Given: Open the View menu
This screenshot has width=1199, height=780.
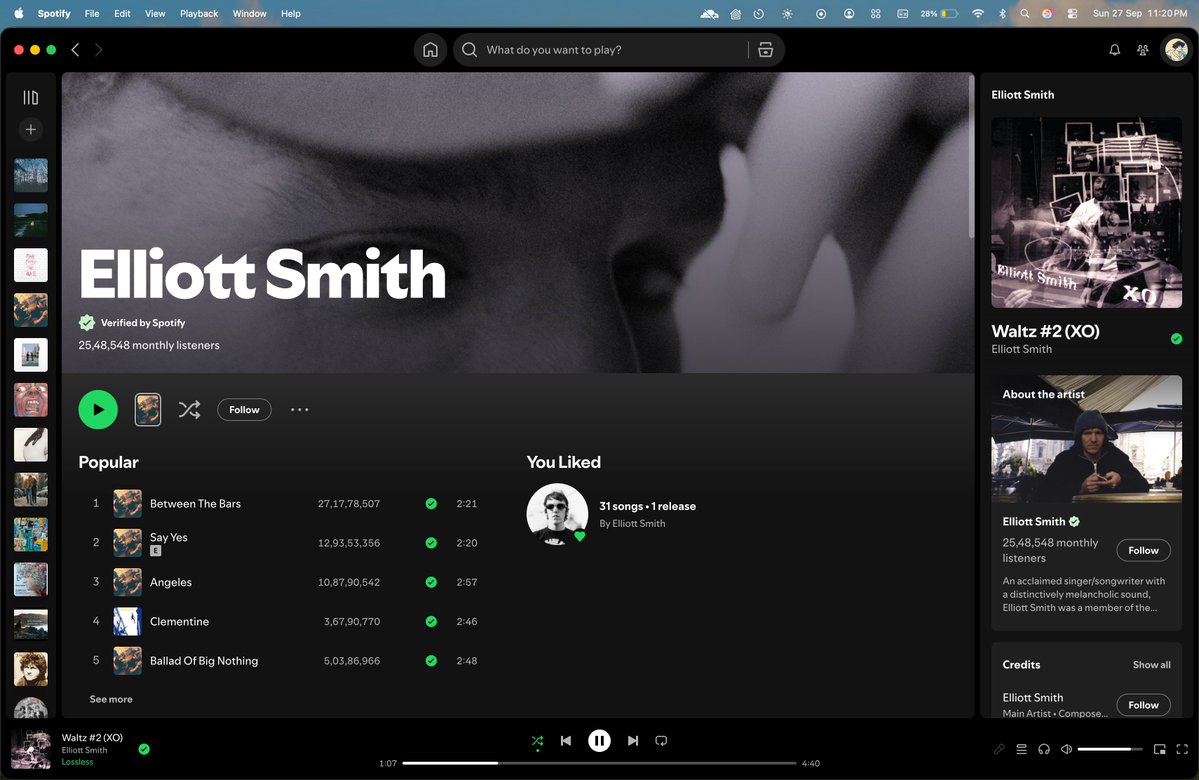Looking at the screenshot, I should point(155,14).
